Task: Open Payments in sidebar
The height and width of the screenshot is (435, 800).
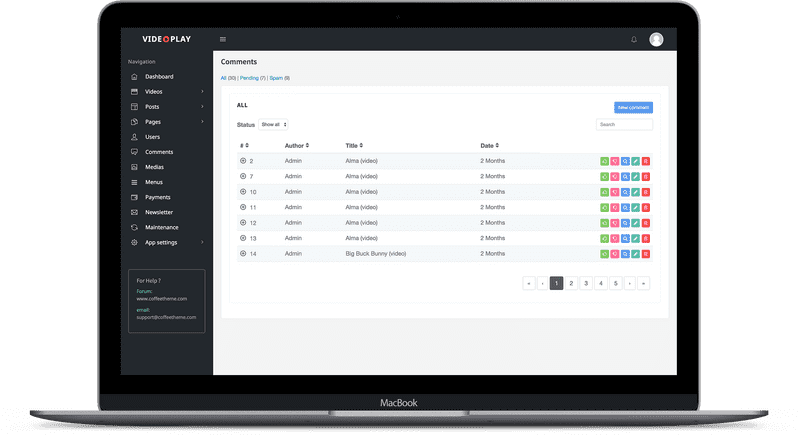Action: coord(158,197)
